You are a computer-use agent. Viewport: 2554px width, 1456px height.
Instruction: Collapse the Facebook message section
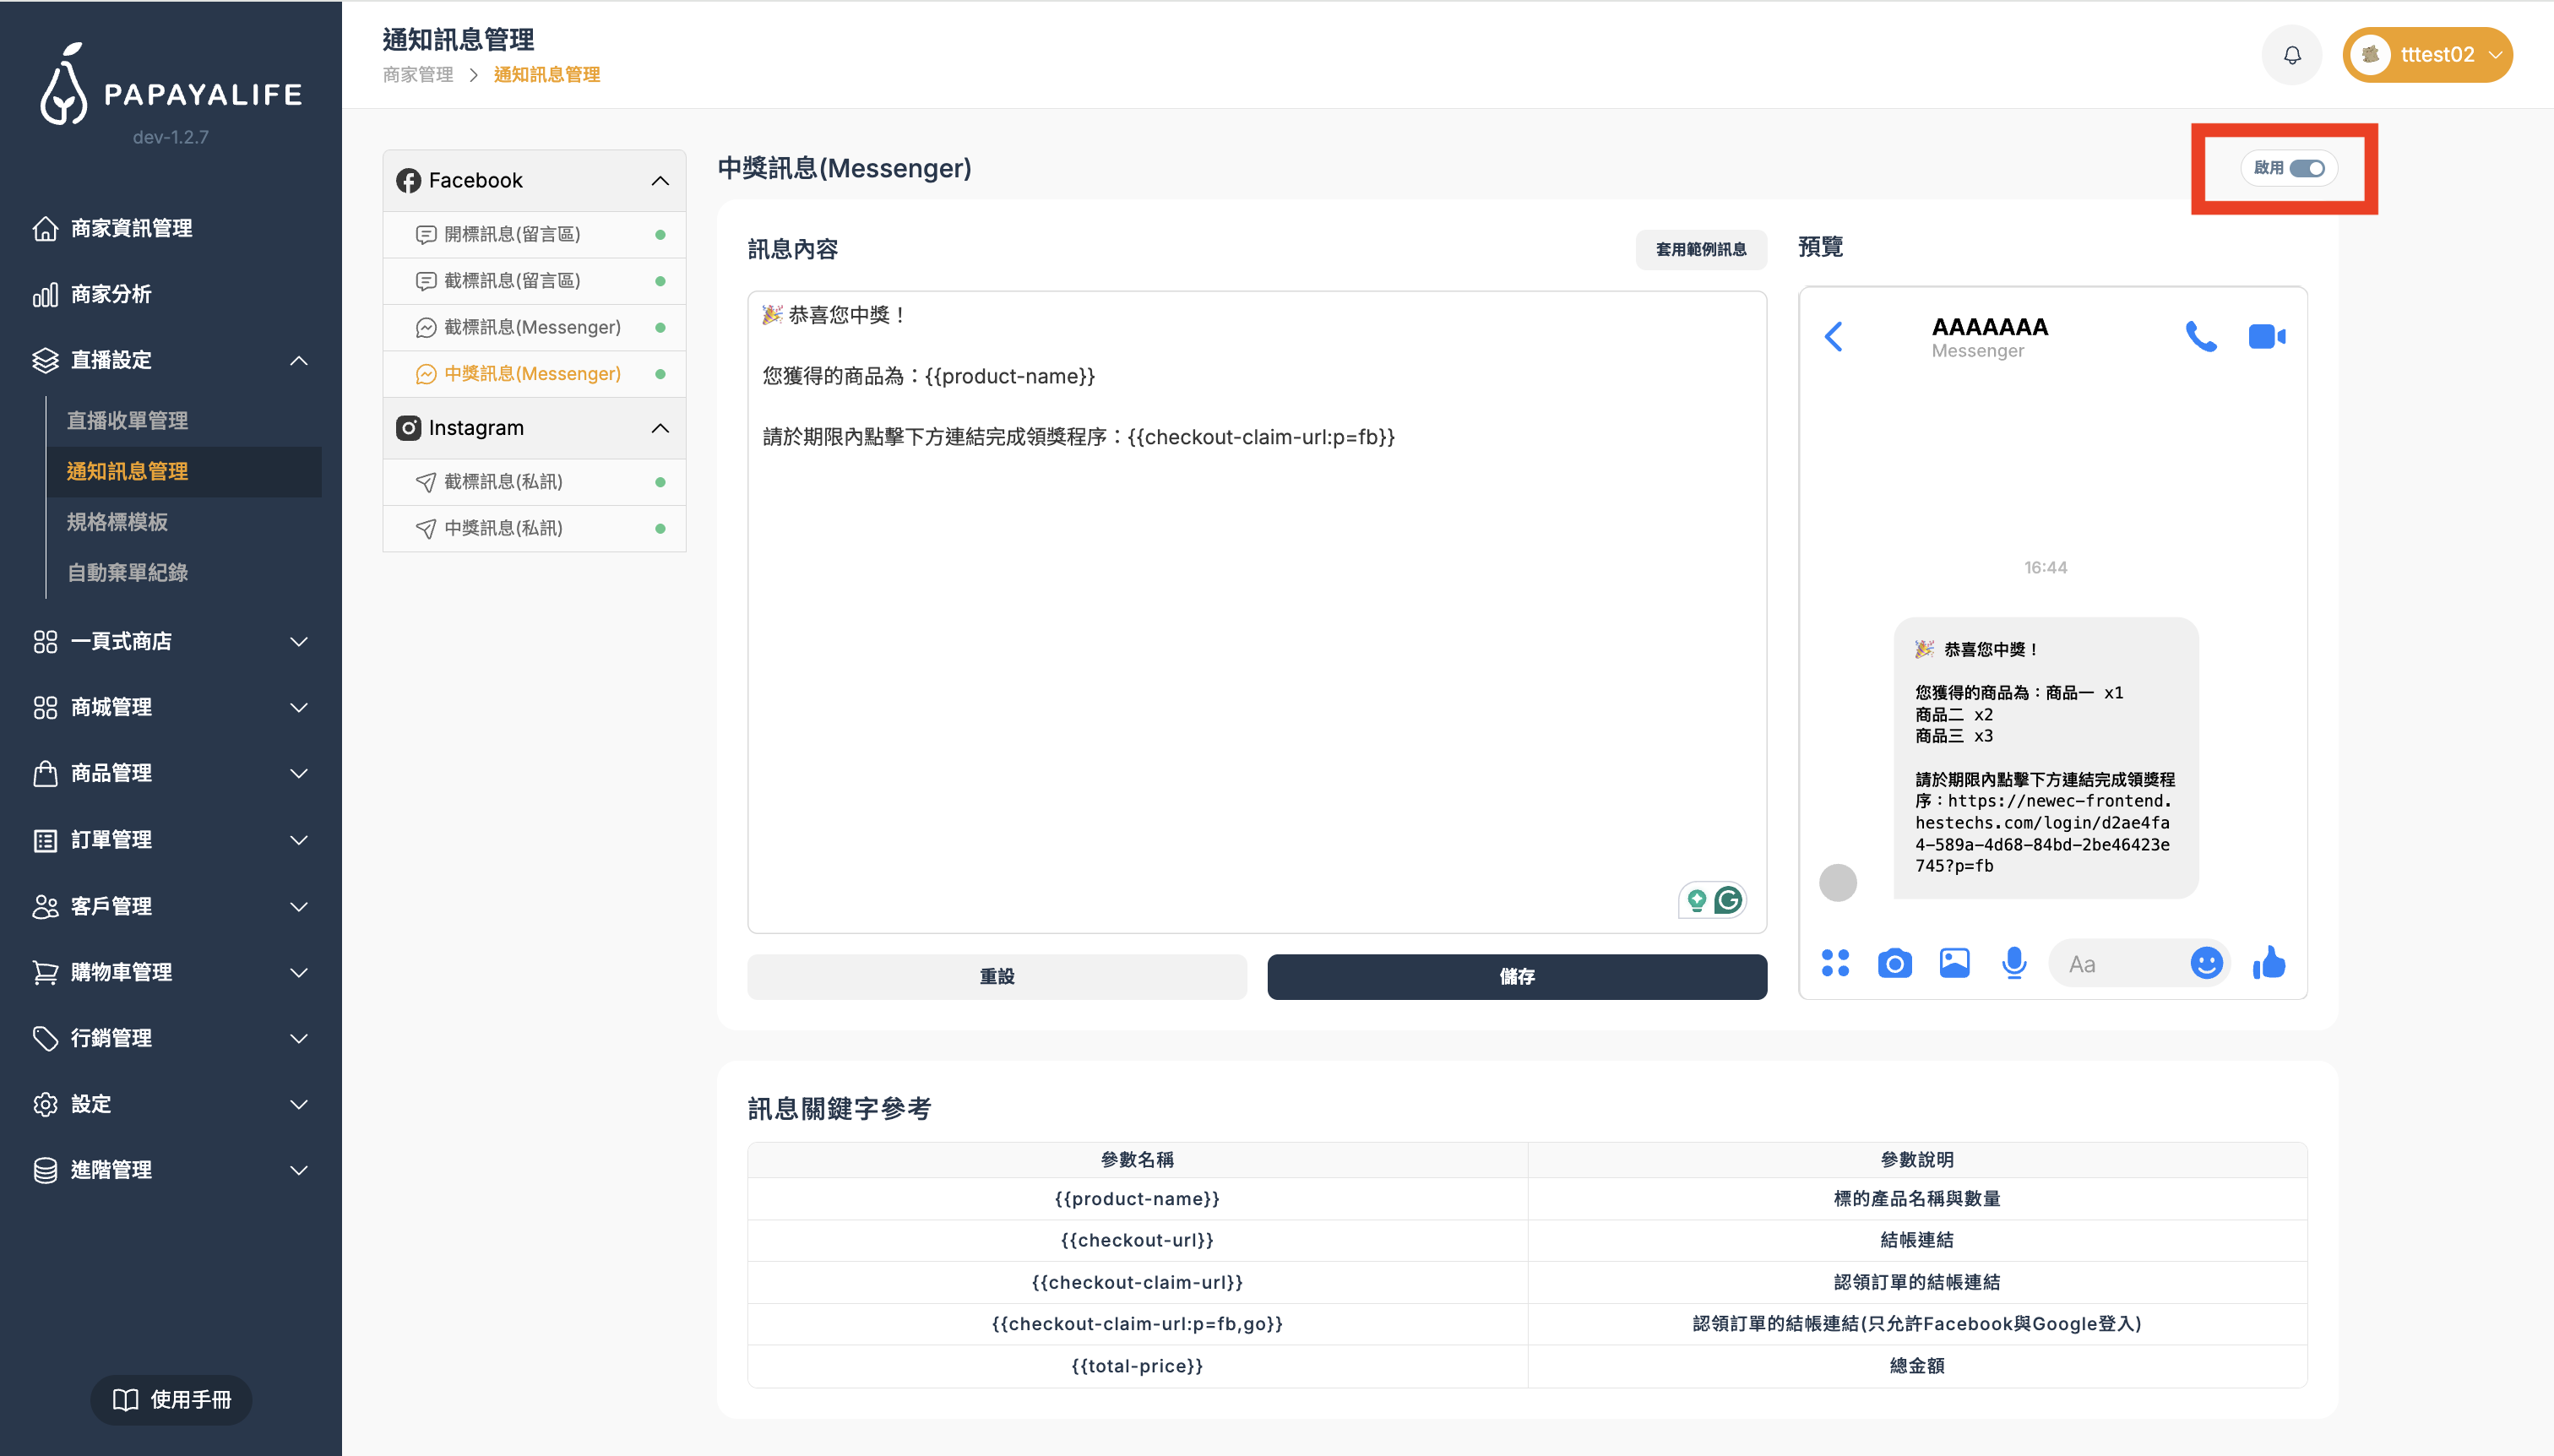pos(660,180)
